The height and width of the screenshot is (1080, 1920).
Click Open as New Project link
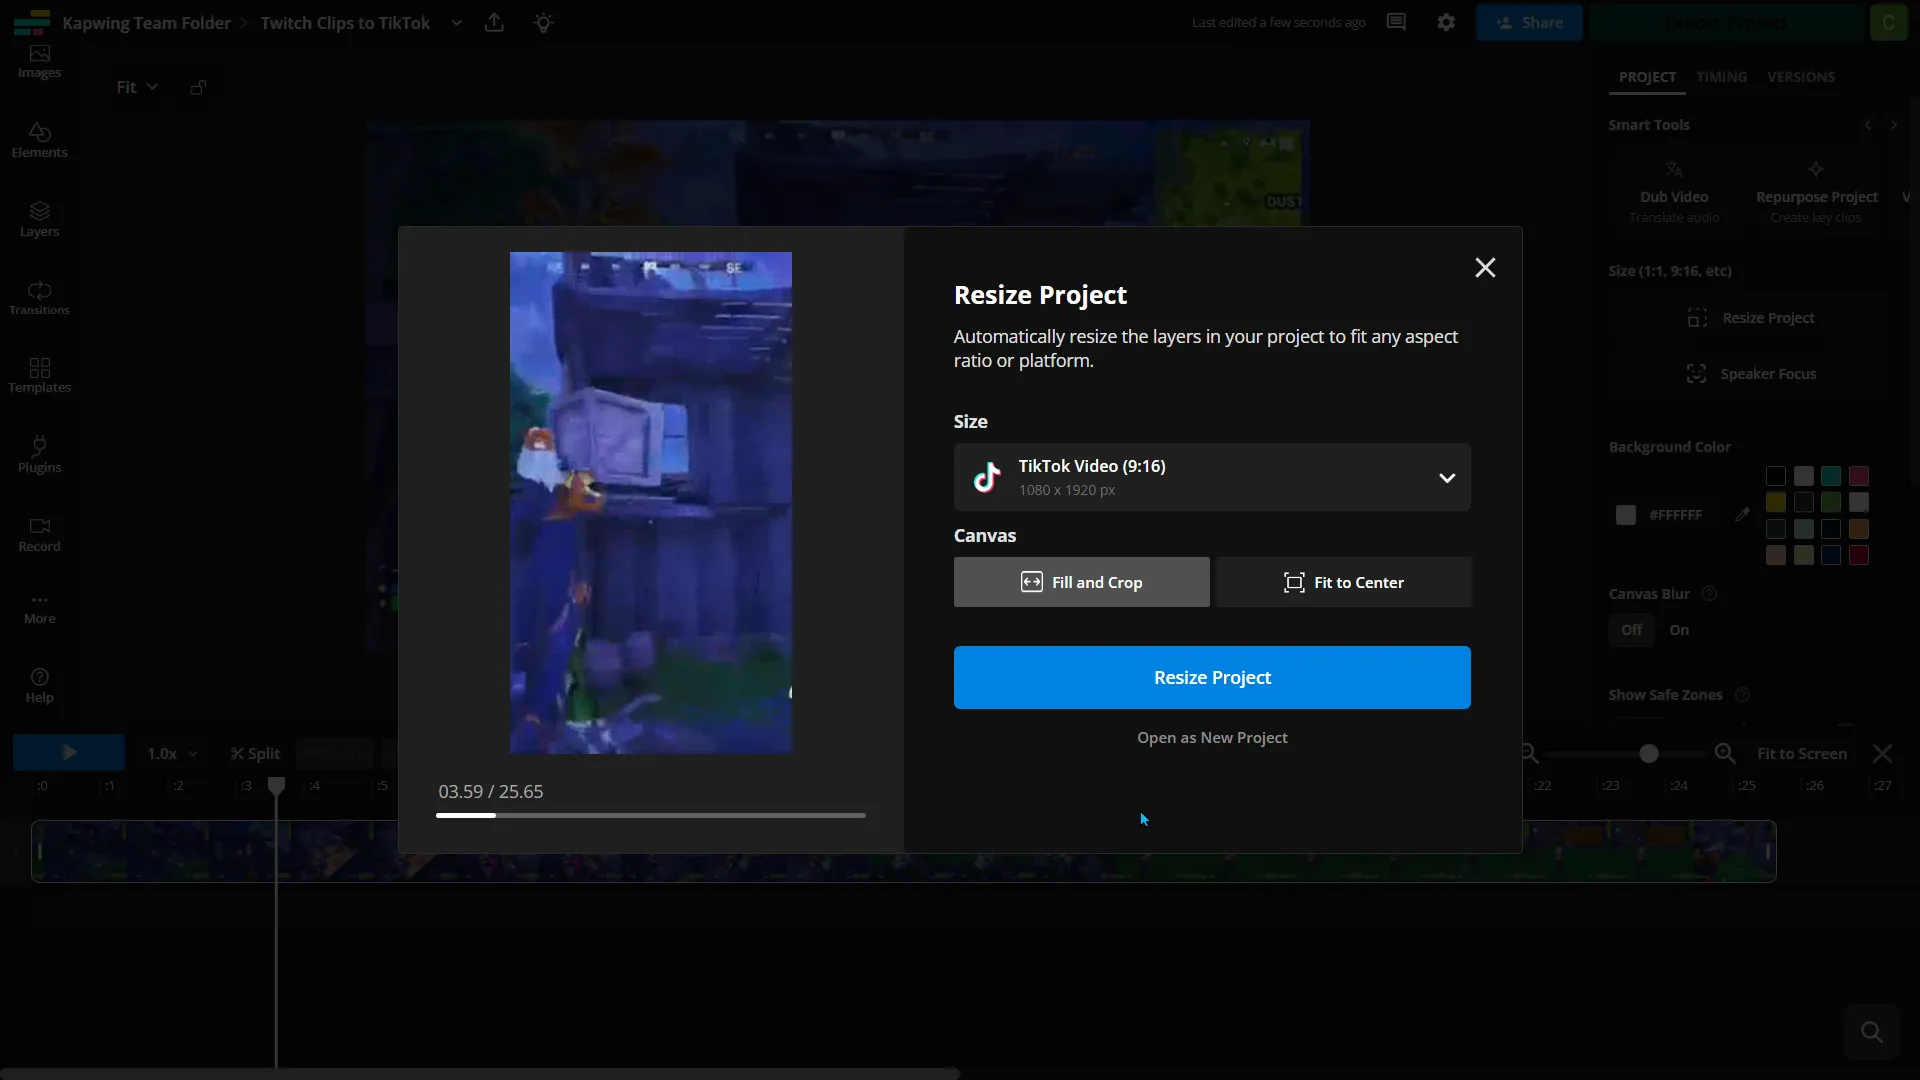(1212, 737)
